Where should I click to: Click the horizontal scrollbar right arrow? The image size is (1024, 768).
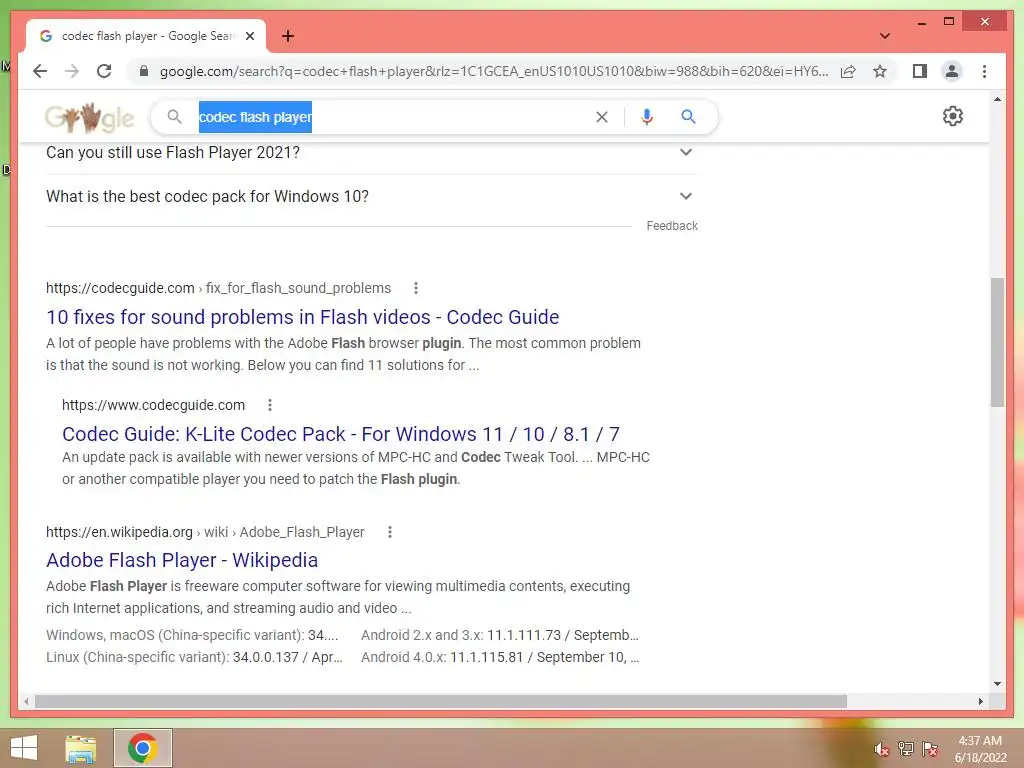(x=980, y=701)
